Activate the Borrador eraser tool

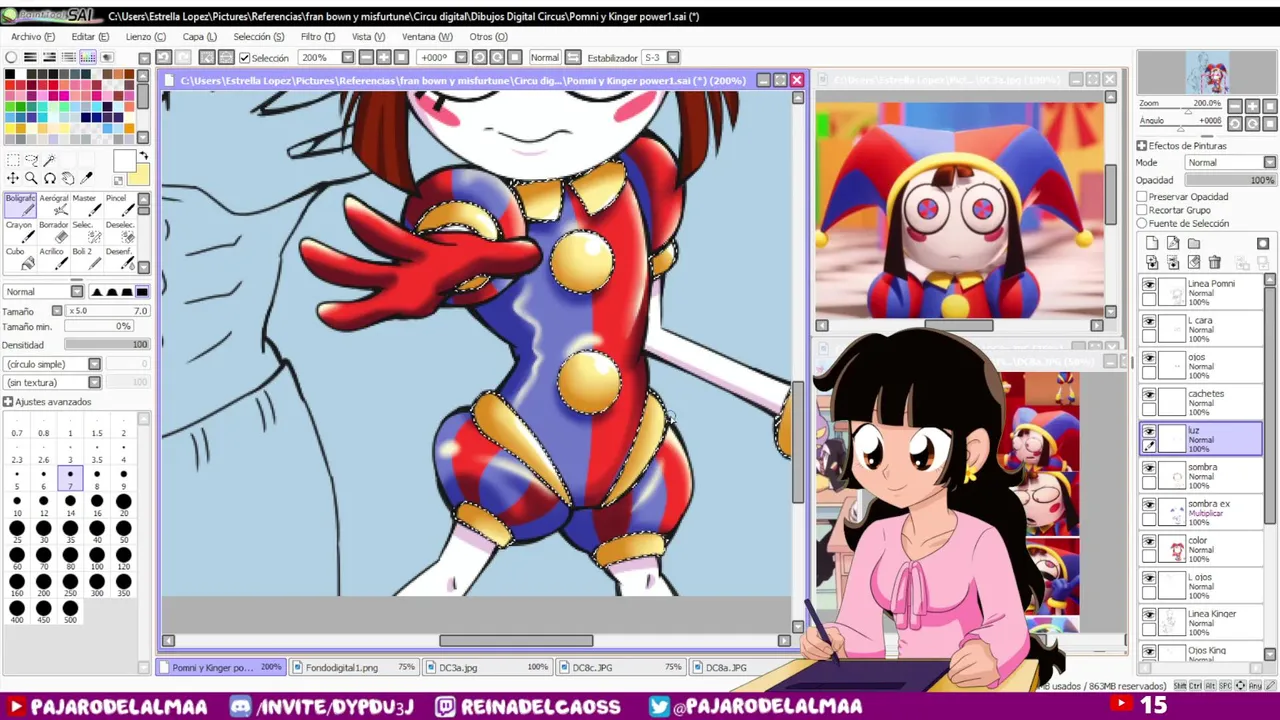pos(54,231)
